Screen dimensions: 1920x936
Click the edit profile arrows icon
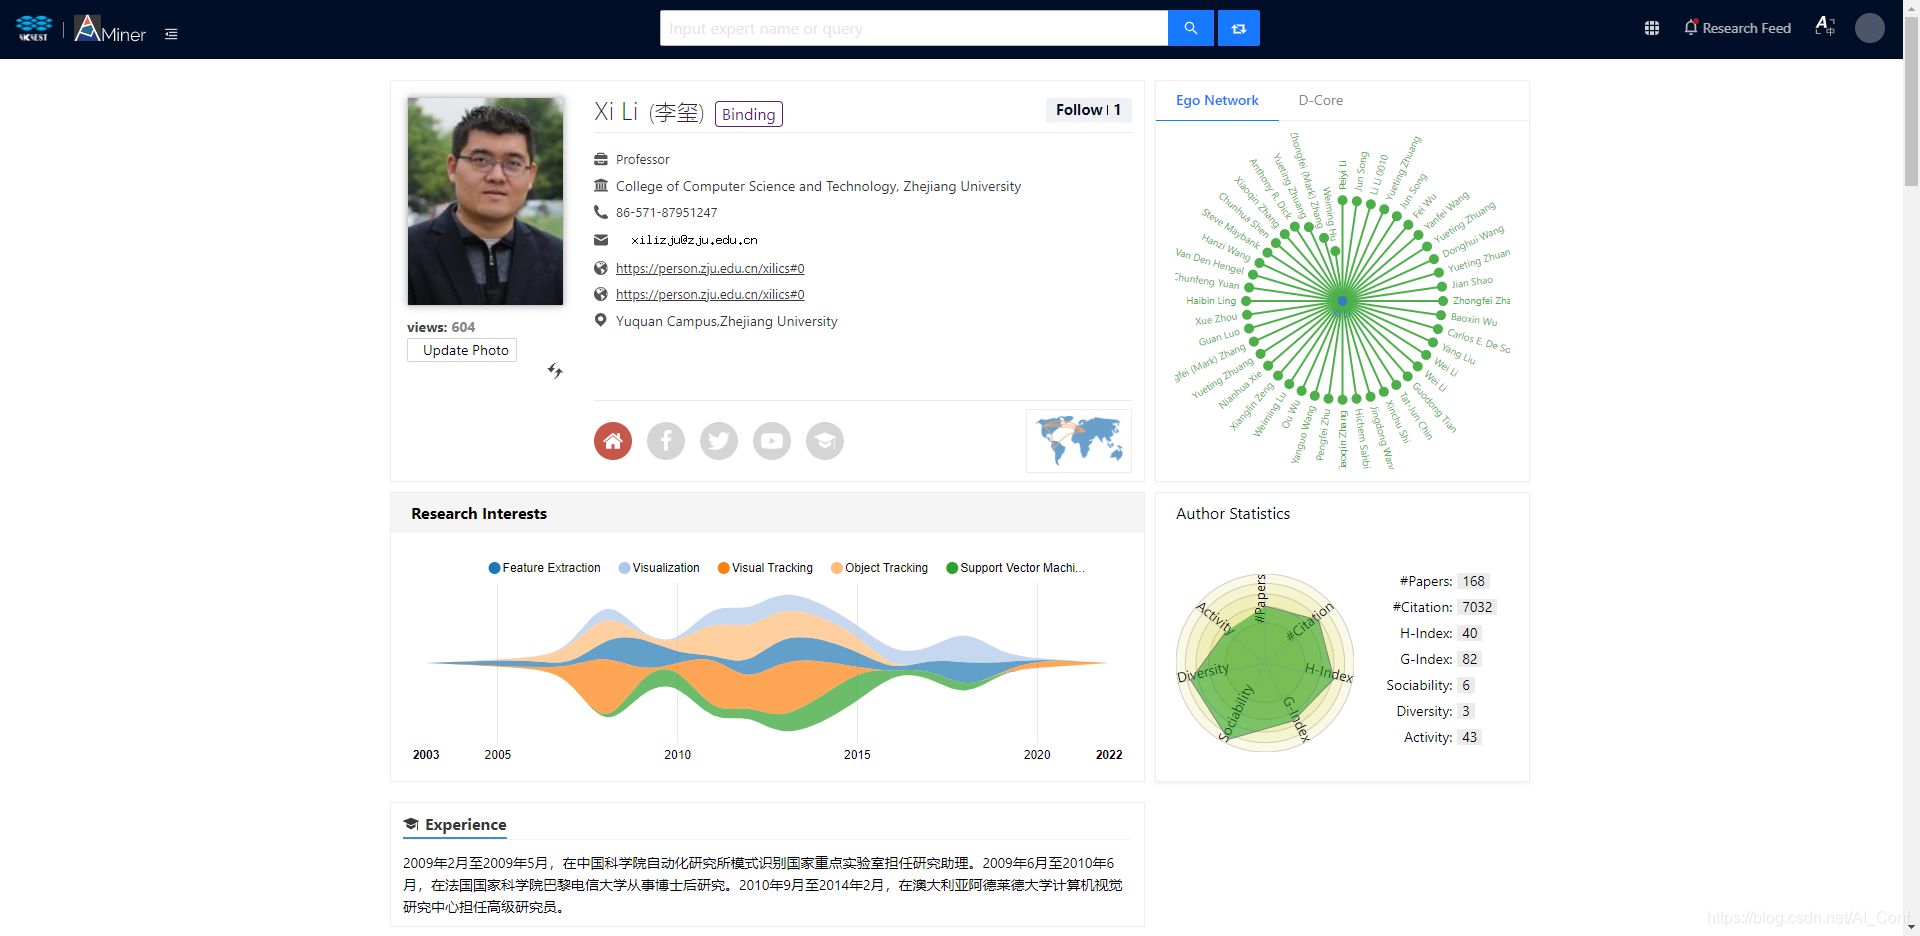click(x=555, y=371)
